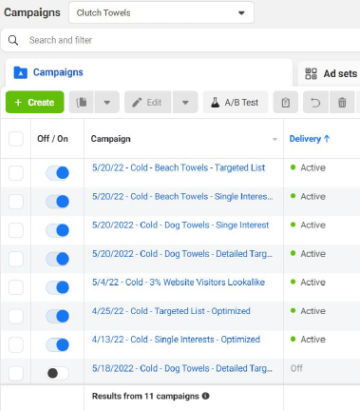Click the Campaign column header
The height and width of the screenshot is (411, 360).
coord(110,139)
